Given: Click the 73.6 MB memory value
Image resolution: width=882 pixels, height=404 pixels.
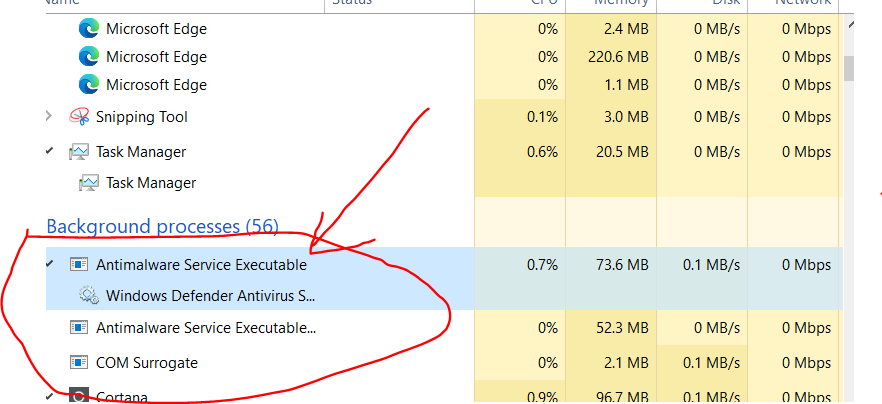Looking at the screenshot, I should click(622, 264).
